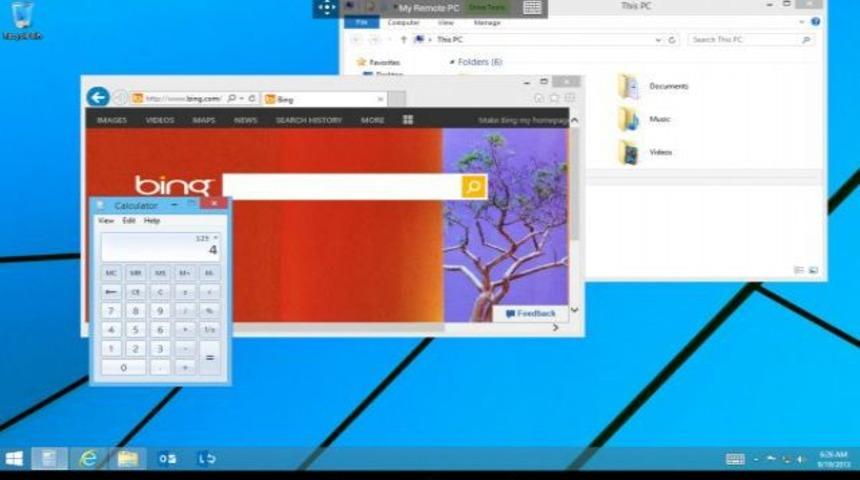Viewport: 860px width, 480px height.
Task: Click the IE horizontal scrollbar right arrow
Action: pos(556,327)
